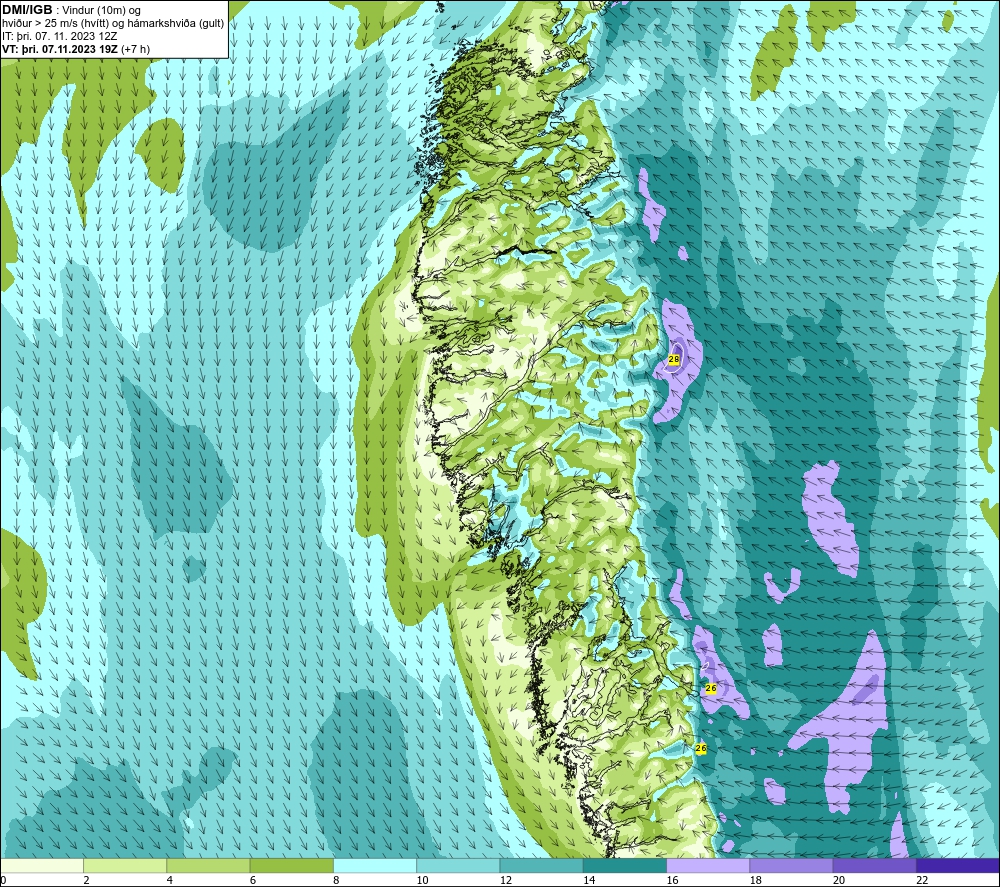Click the scale value "16"
The image size is (1000, 887).
point(672,880)
